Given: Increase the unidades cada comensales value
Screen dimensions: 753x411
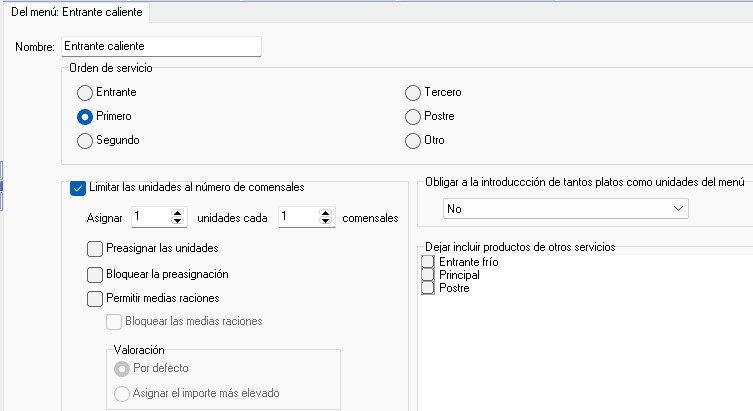Looking at the screenshot, I should pyautogui.click(x=326, y=214).
